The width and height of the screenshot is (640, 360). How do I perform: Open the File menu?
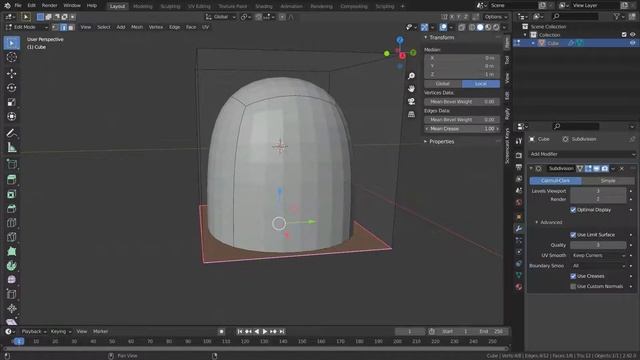(x=18, y=6)
